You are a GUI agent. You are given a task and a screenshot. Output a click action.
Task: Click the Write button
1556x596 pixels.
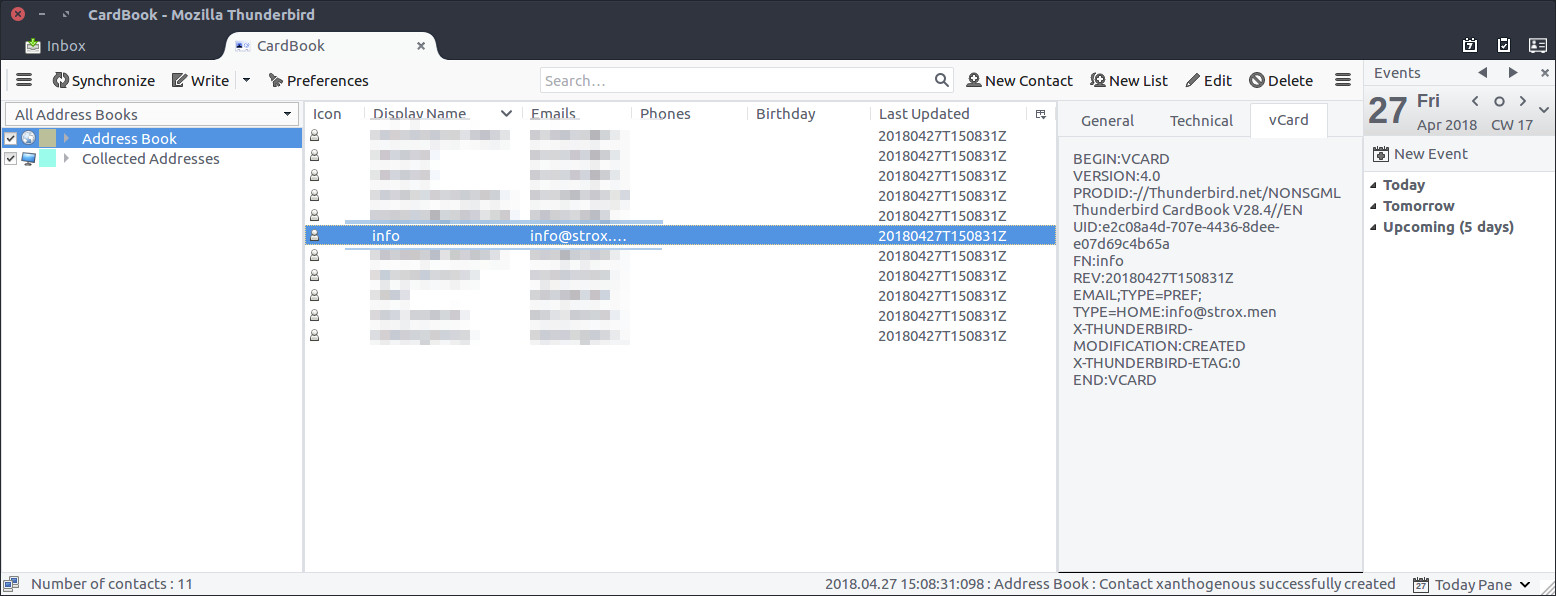(x=200, y=80)
